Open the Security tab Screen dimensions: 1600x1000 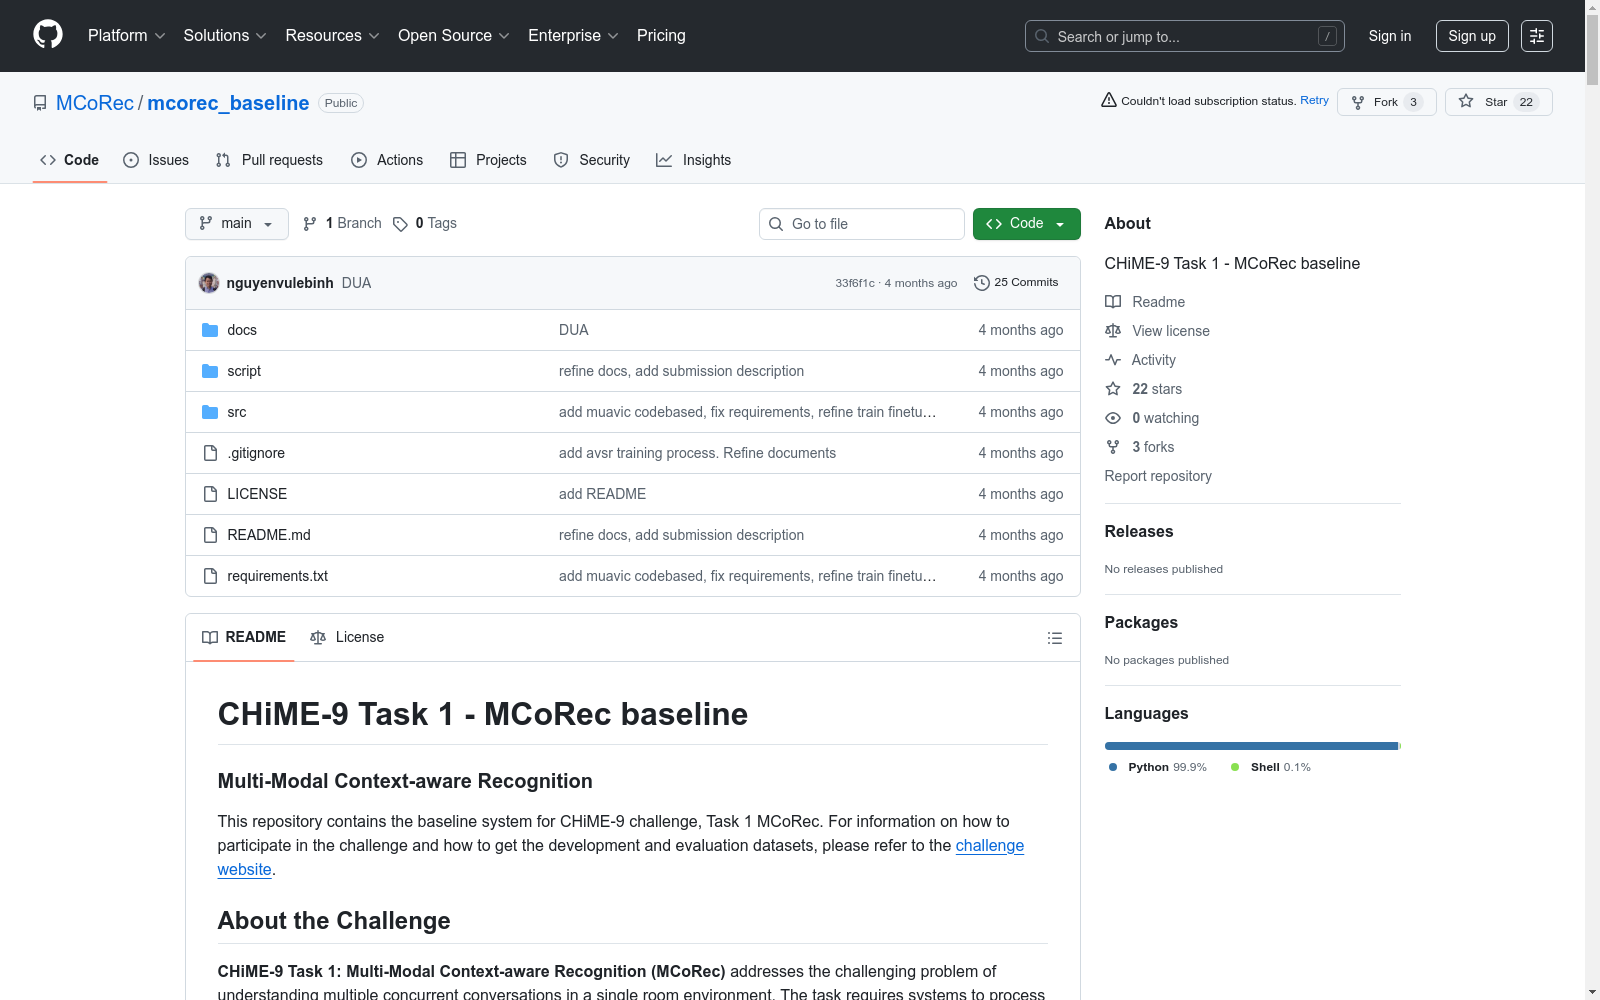(x=592, y=160)
